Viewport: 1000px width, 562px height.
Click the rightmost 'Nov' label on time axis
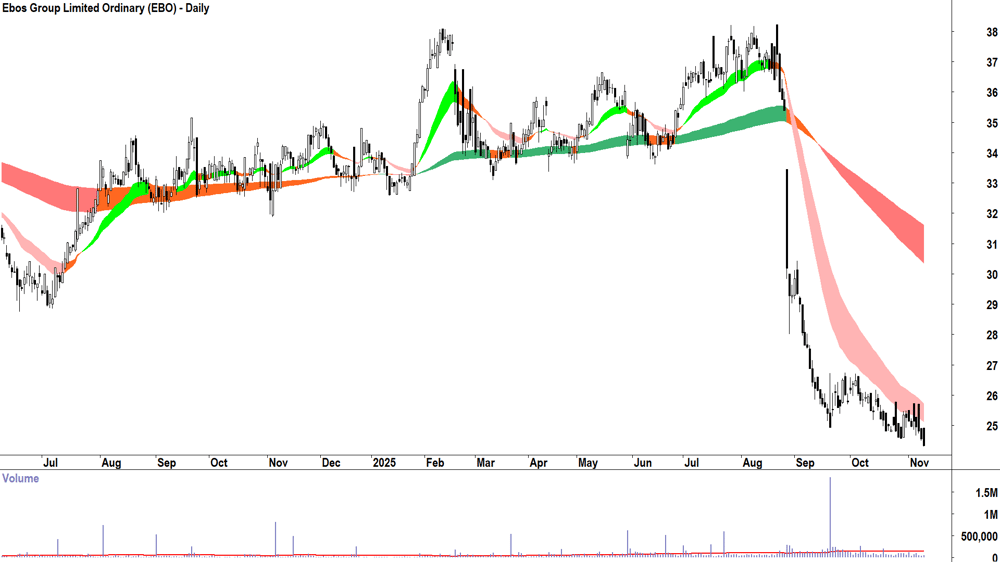click(919, 462)
